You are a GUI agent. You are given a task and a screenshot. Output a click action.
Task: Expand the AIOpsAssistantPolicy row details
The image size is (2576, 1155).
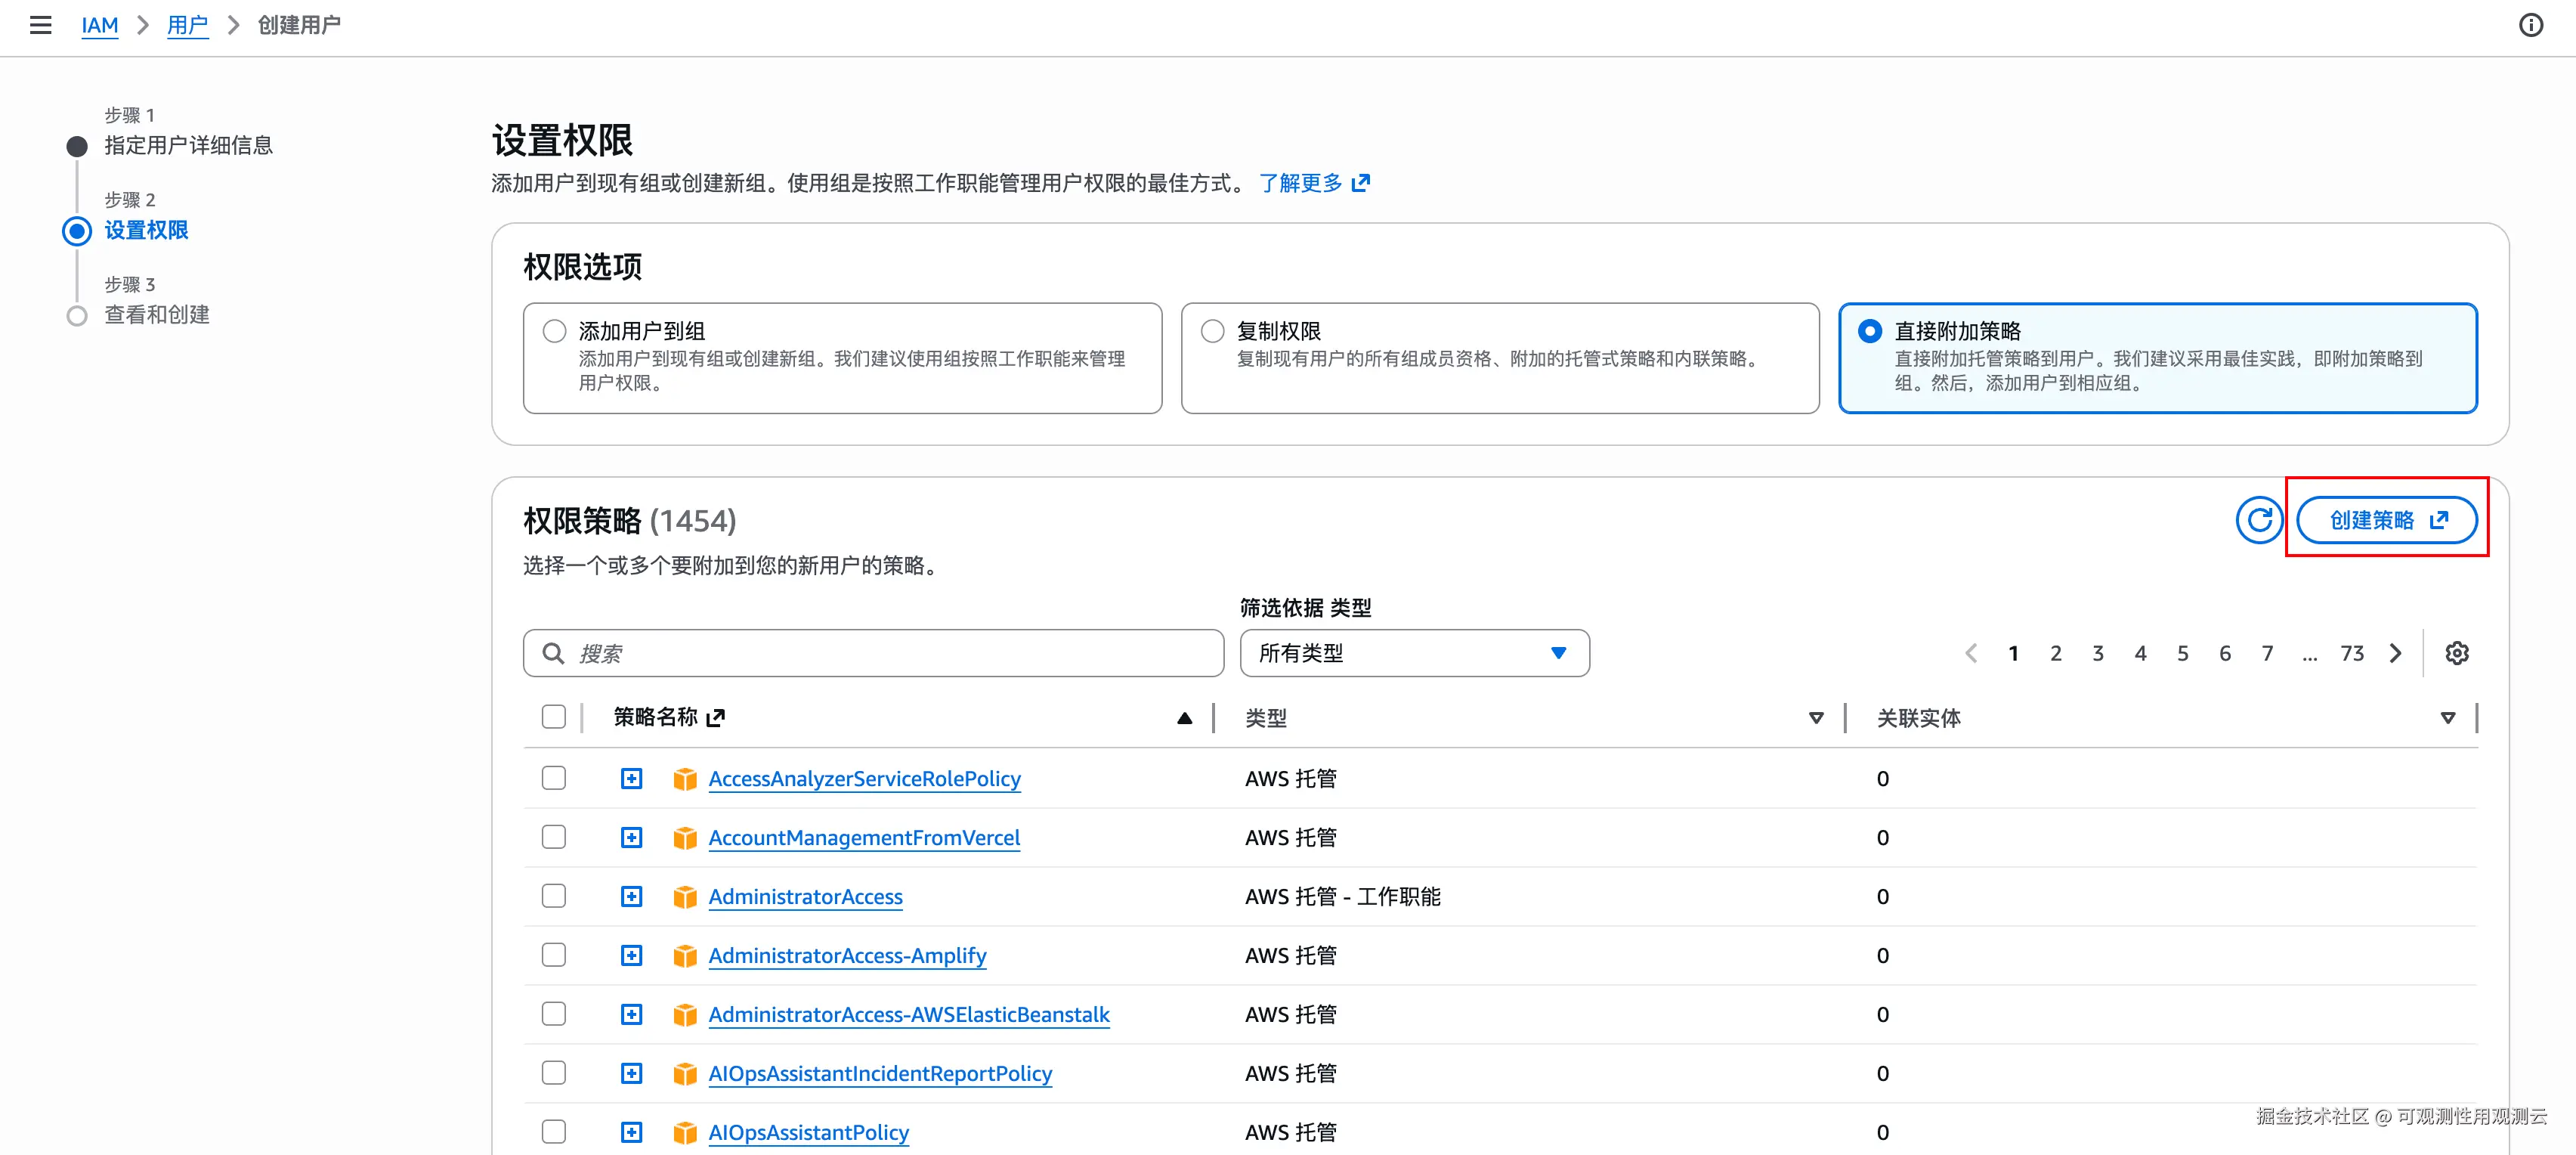[x=631, y=1132]
